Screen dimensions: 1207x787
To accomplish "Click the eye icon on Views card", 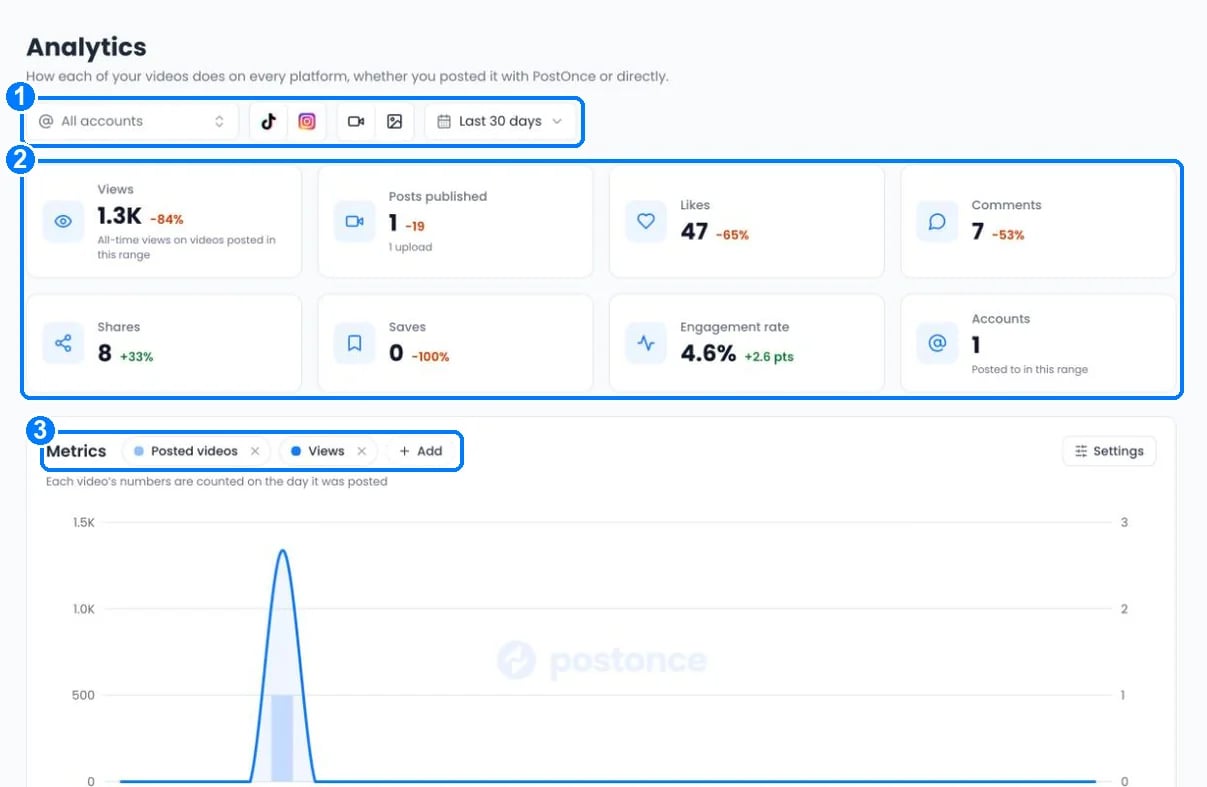I will coord(64,222).
